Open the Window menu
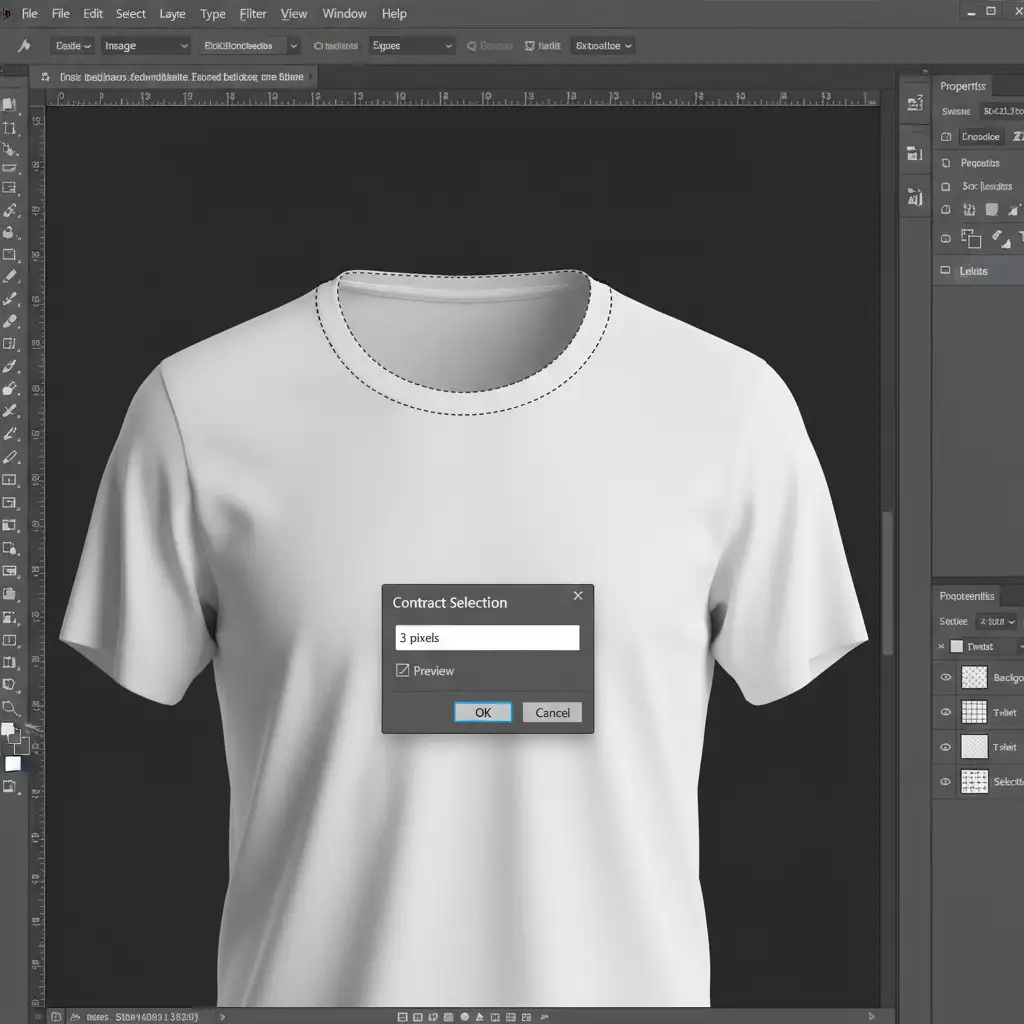This screenshot has height=1024, width=1024. point(344,14)
